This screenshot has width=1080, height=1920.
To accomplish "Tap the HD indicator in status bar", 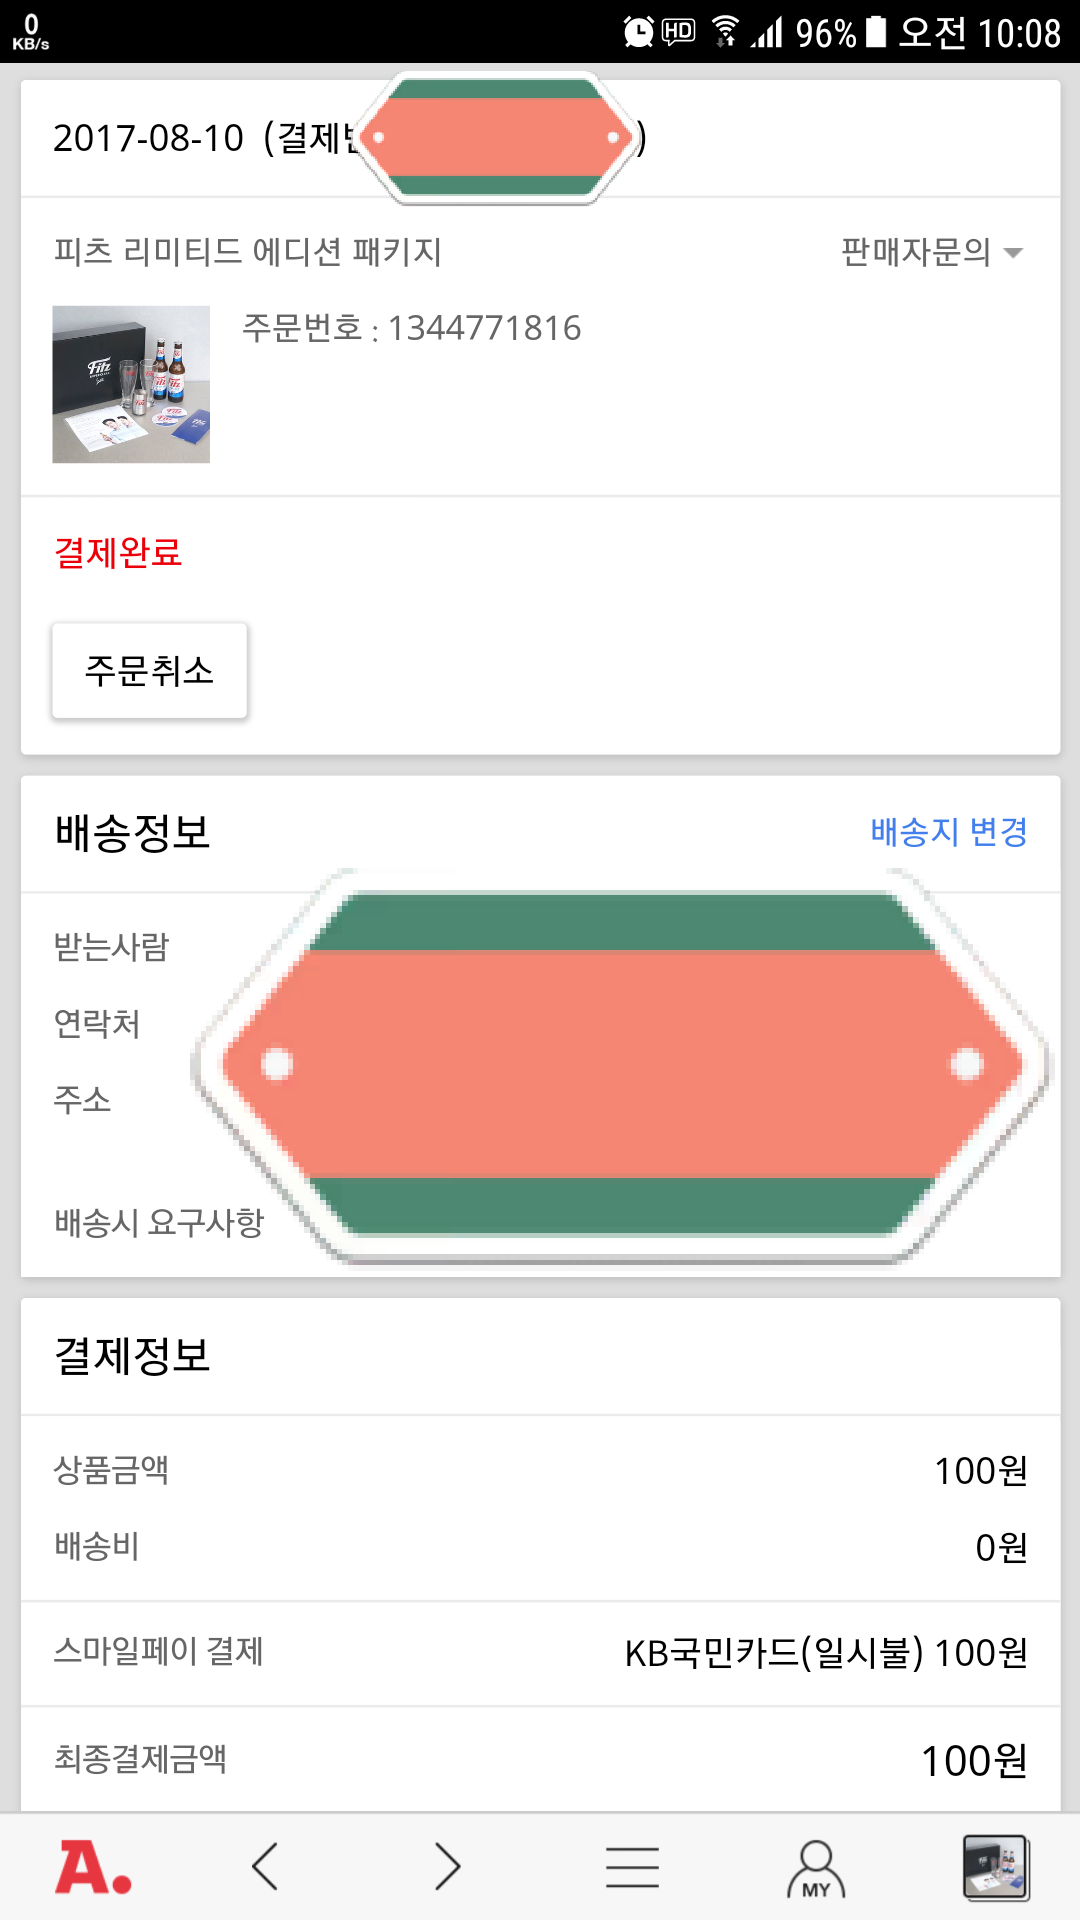I will pos(679,32).
